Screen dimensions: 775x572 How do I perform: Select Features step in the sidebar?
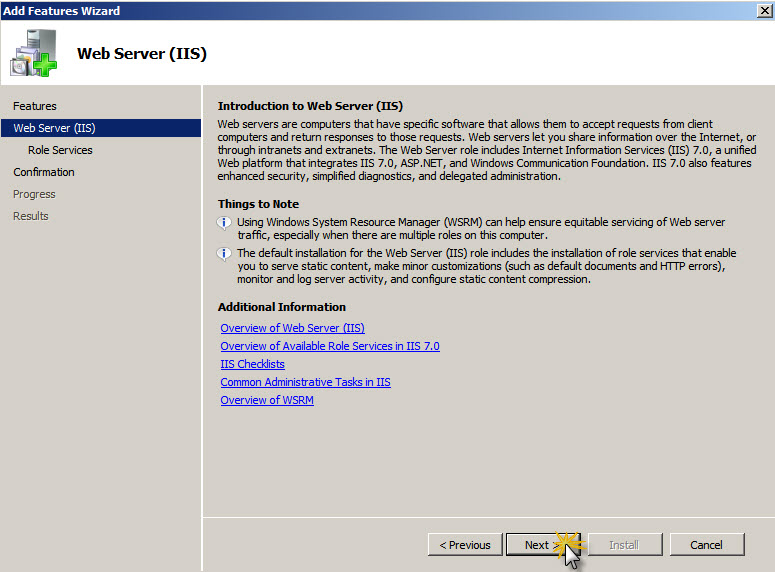point(35,106)
